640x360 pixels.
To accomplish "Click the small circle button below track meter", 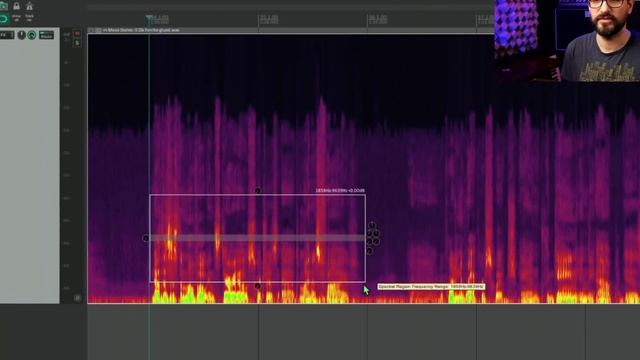I will pos(77,298).
